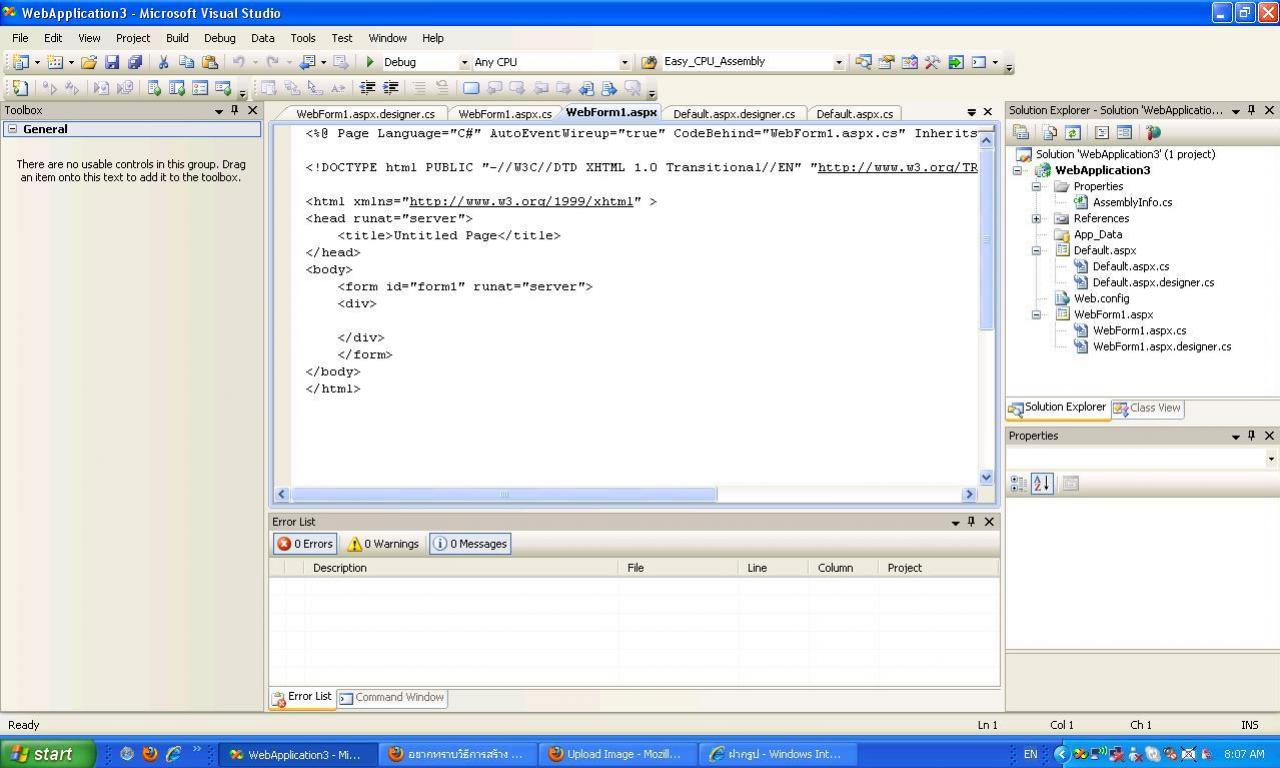
Task: Select AssemblyInfo.cs in Solution Explorer
Action: point(1132,203)
